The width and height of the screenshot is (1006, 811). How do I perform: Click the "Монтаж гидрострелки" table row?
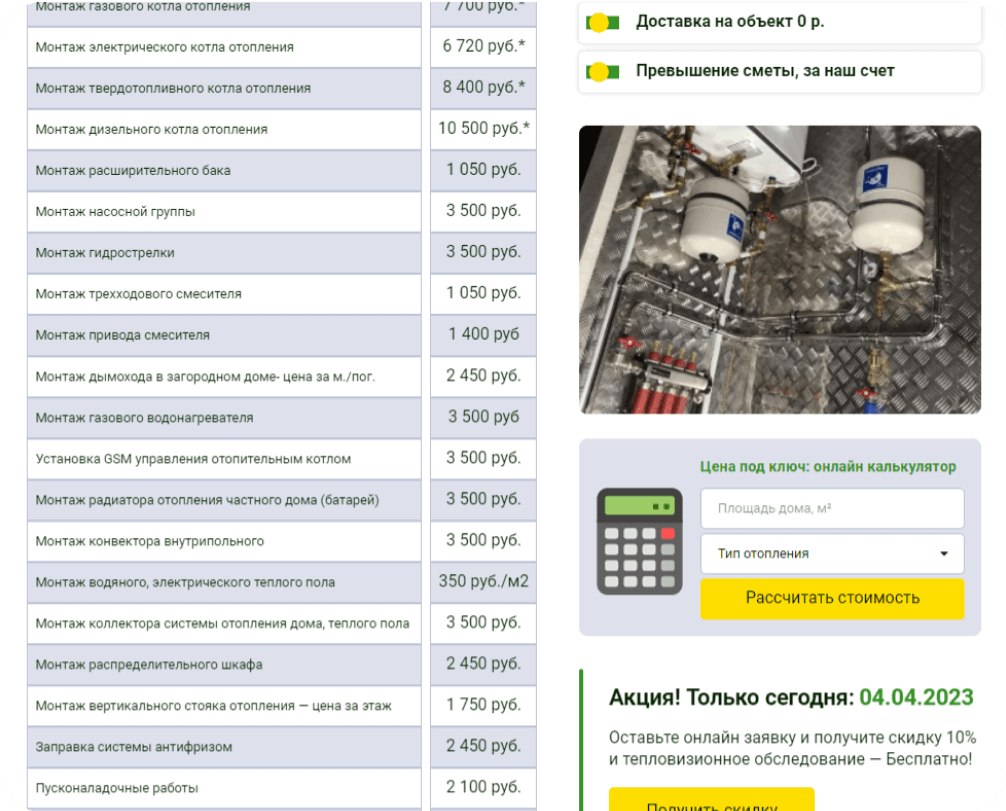pos(224,253)
